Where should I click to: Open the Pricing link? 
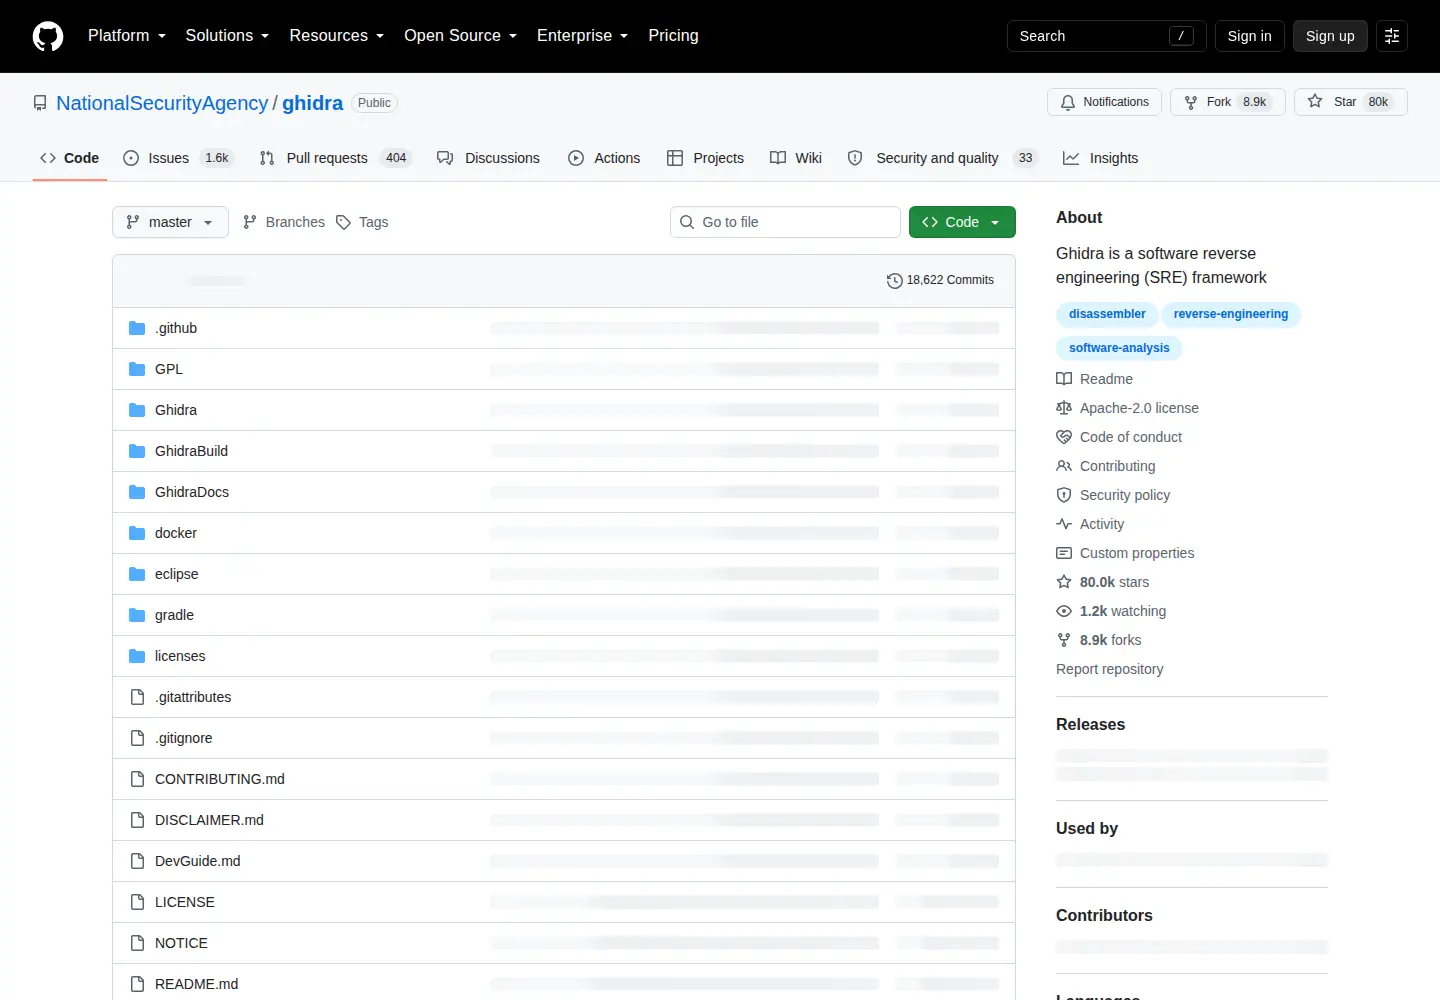pos(673,36)
